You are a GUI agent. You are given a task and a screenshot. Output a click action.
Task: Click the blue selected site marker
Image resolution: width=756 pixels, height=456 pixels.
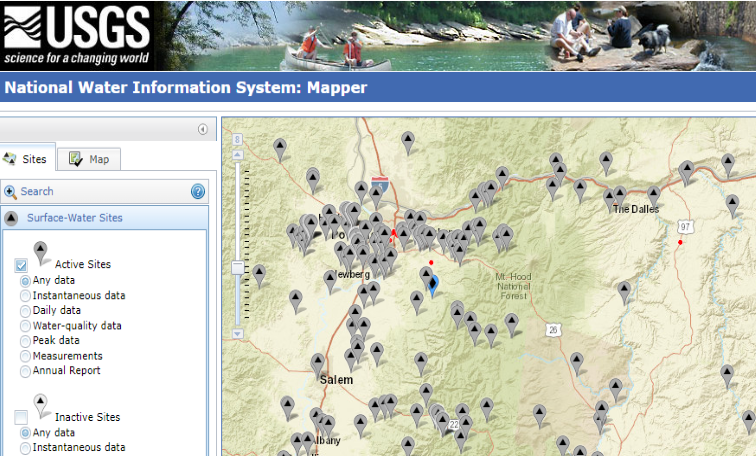tap(433, 285)
